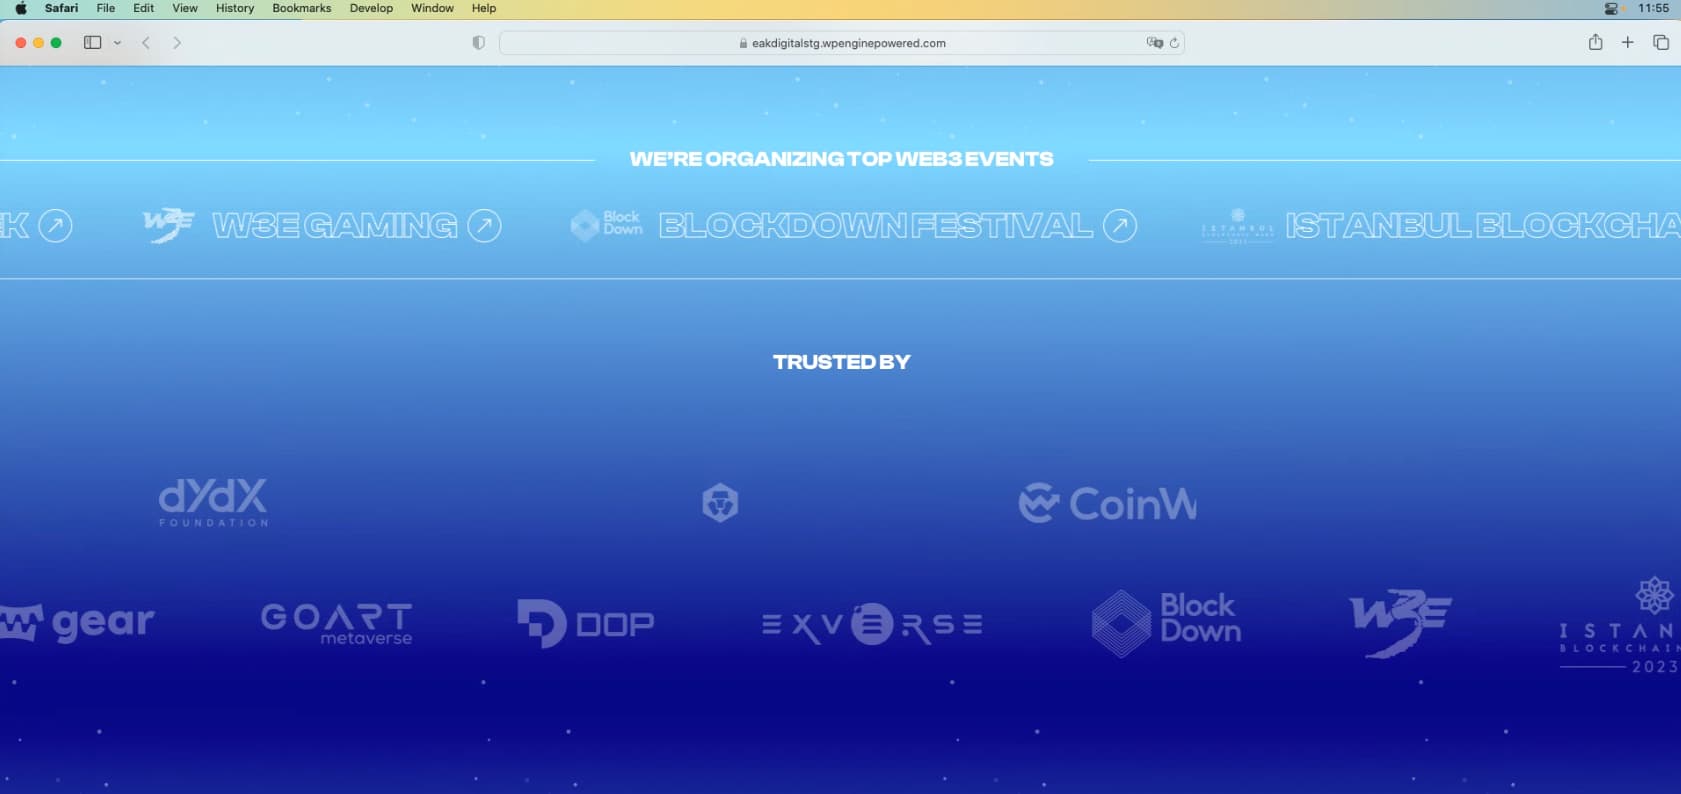Viewport: 1681px width, 794px height.
Task: Click the GoArt metaverse logo
Action: point(337,623)
